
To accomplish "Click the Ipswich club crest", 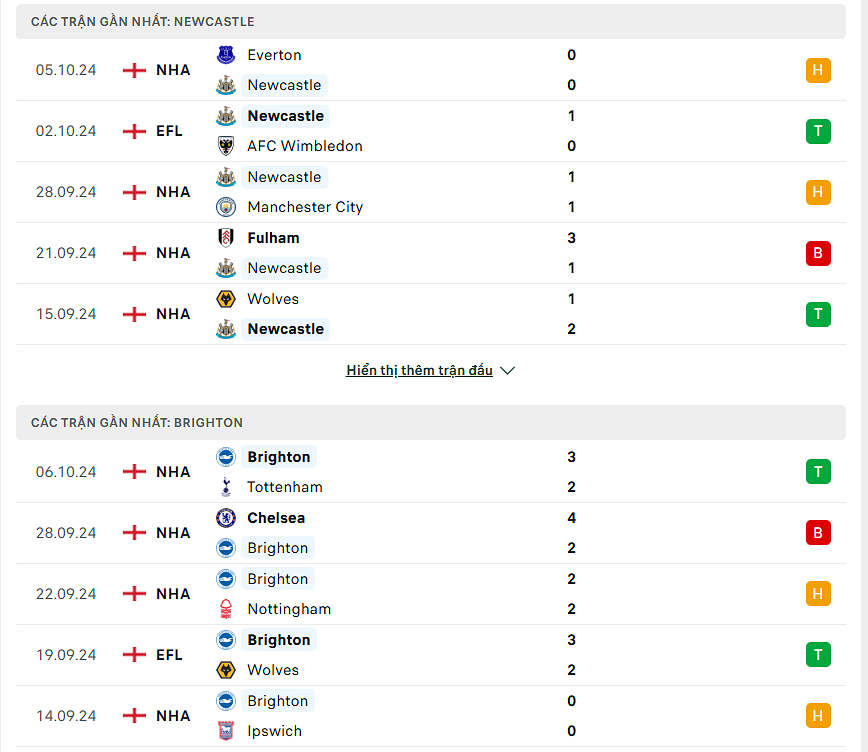I will [x=226, y=731].
